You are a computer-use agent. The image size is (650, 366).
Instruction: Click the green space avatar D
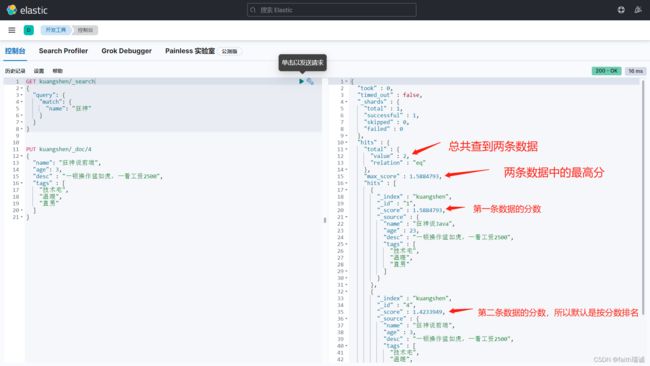point(29,30)
